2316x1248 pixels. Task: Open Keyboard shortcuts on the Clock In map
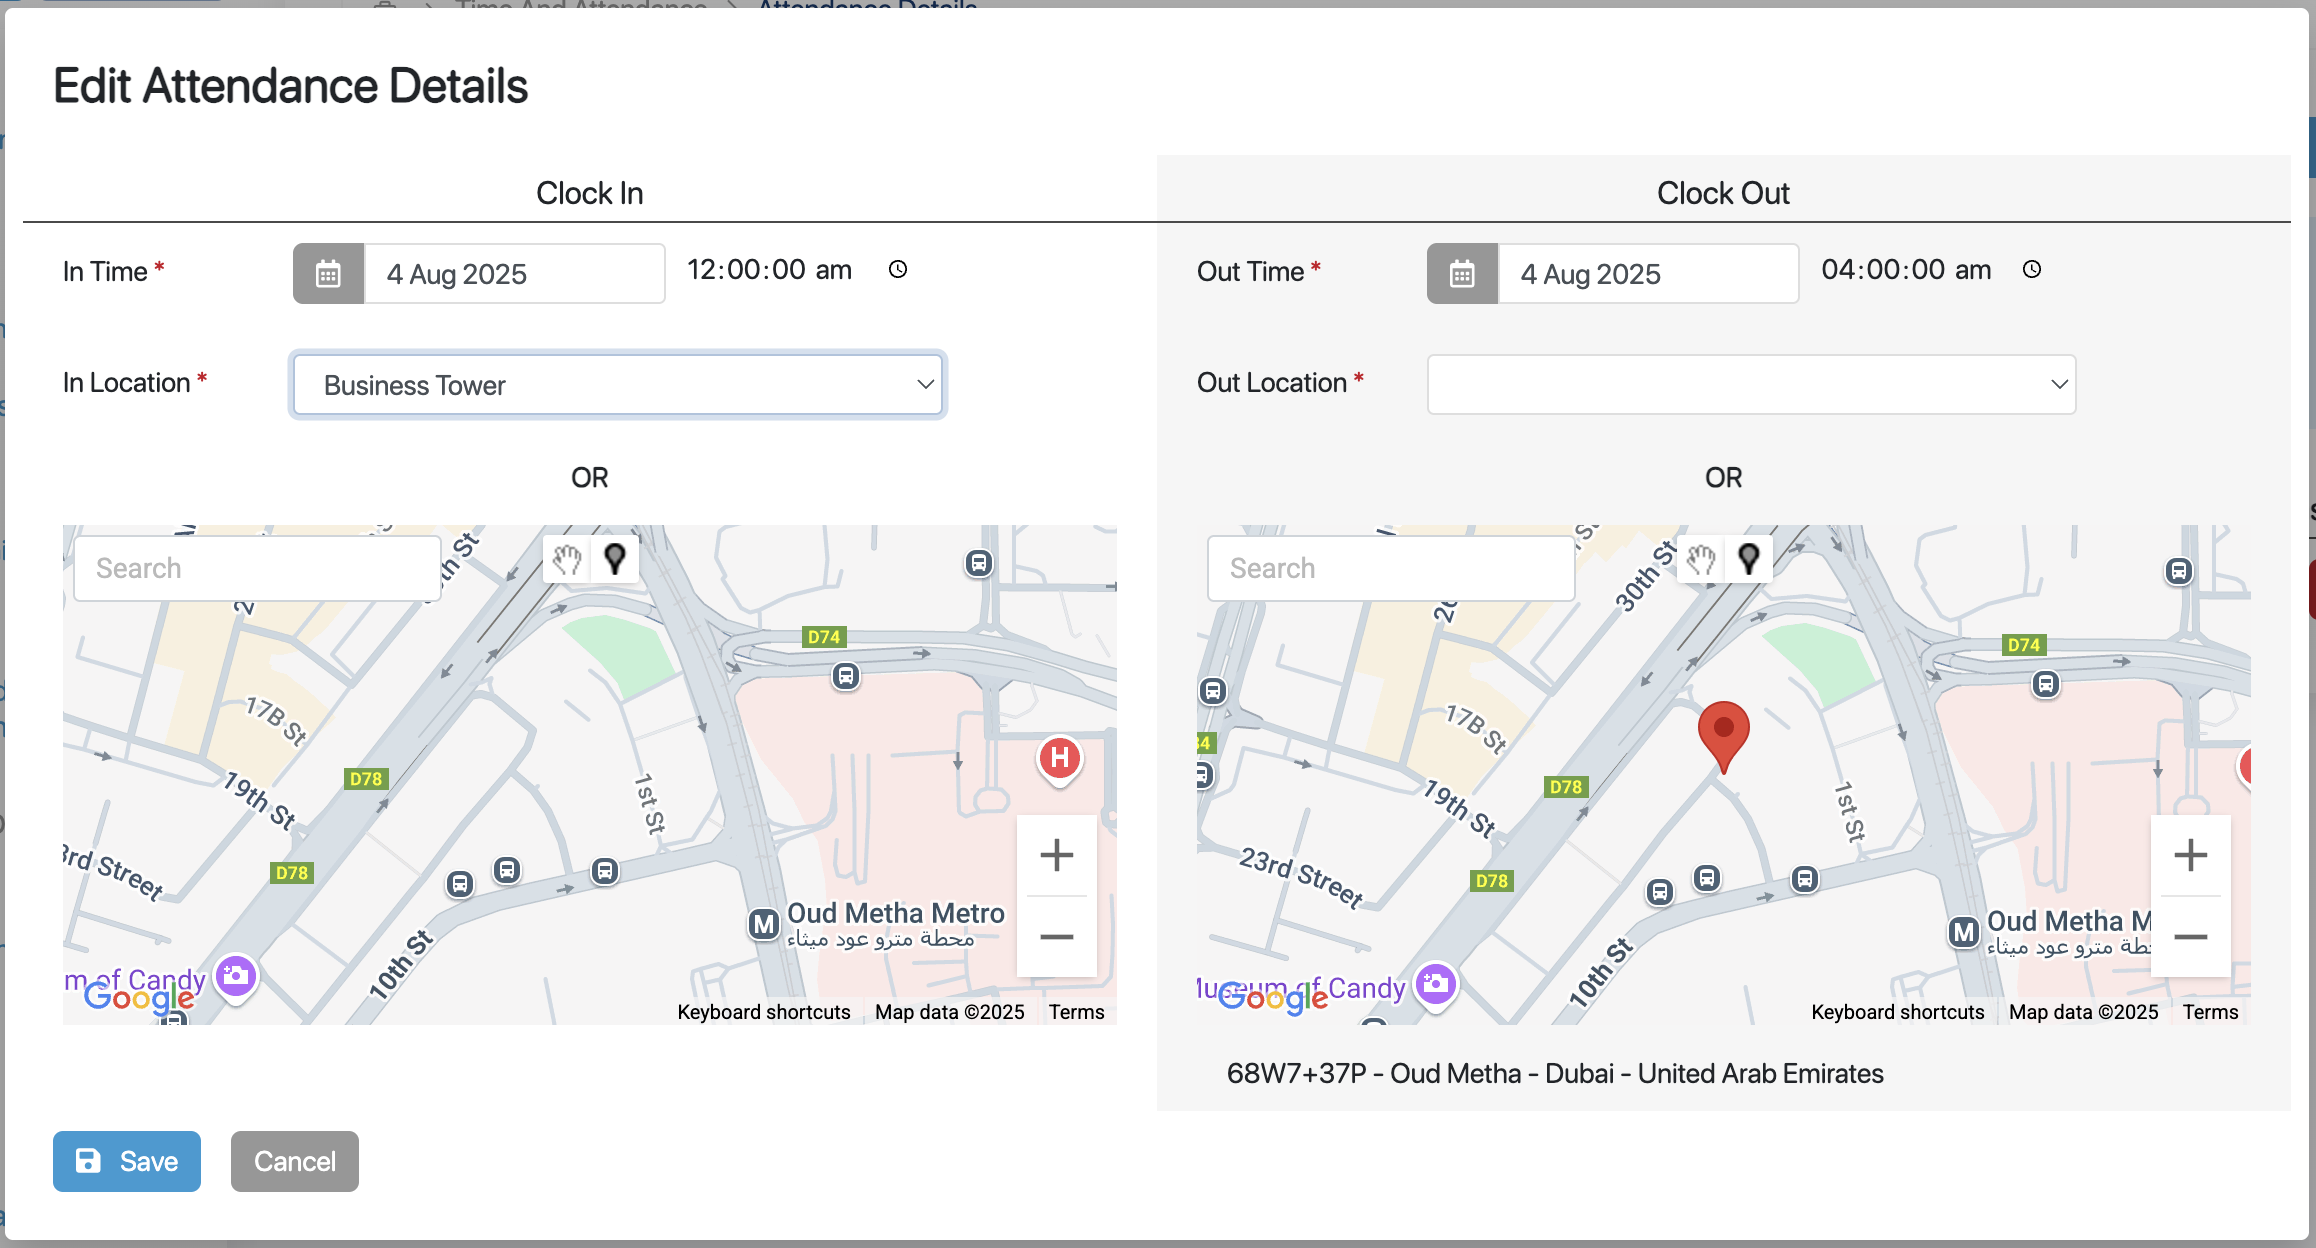click(x=763, y=1011)
